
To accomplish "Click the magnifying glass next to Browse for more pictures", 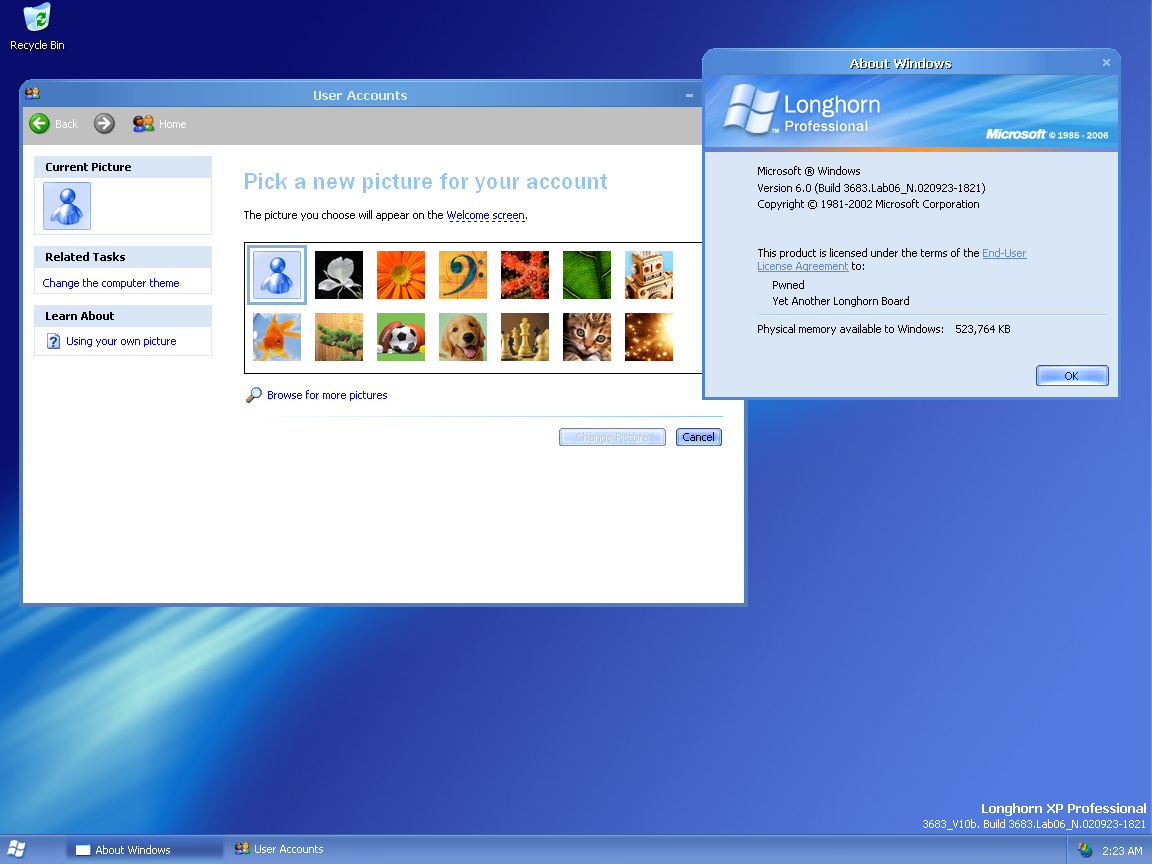I will (254, 394).
